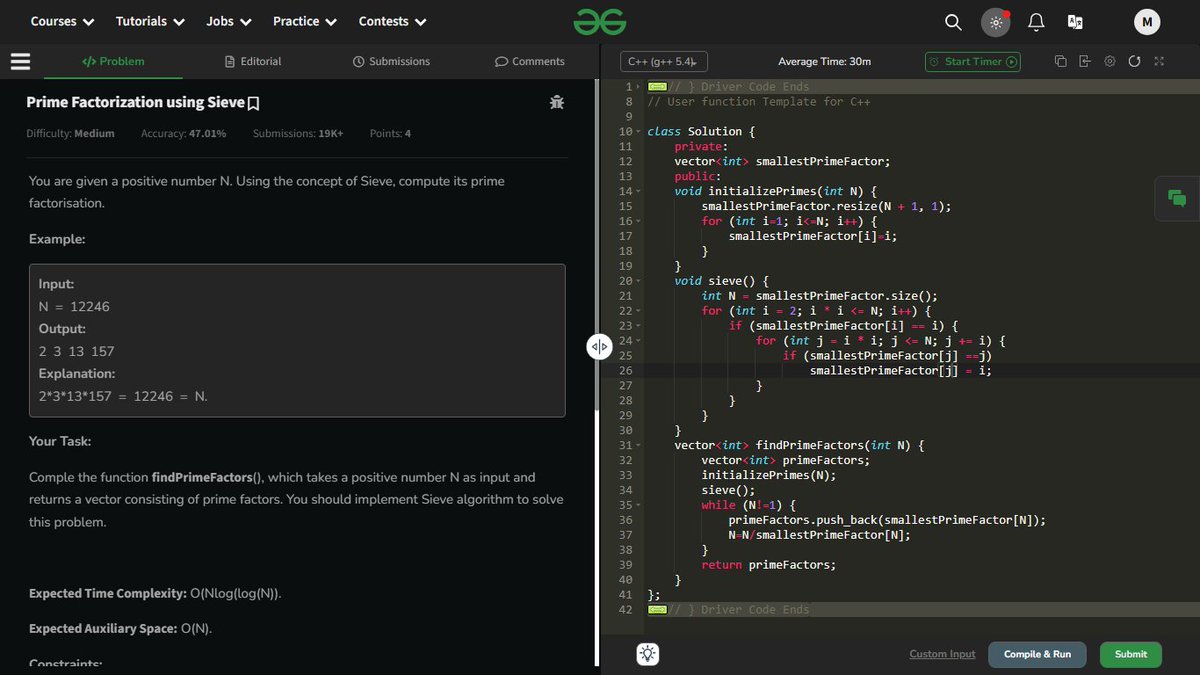The height and width of the screenshot is (675, 1200).
Task: Copy the editor code icon
Action: point(1061,62)
